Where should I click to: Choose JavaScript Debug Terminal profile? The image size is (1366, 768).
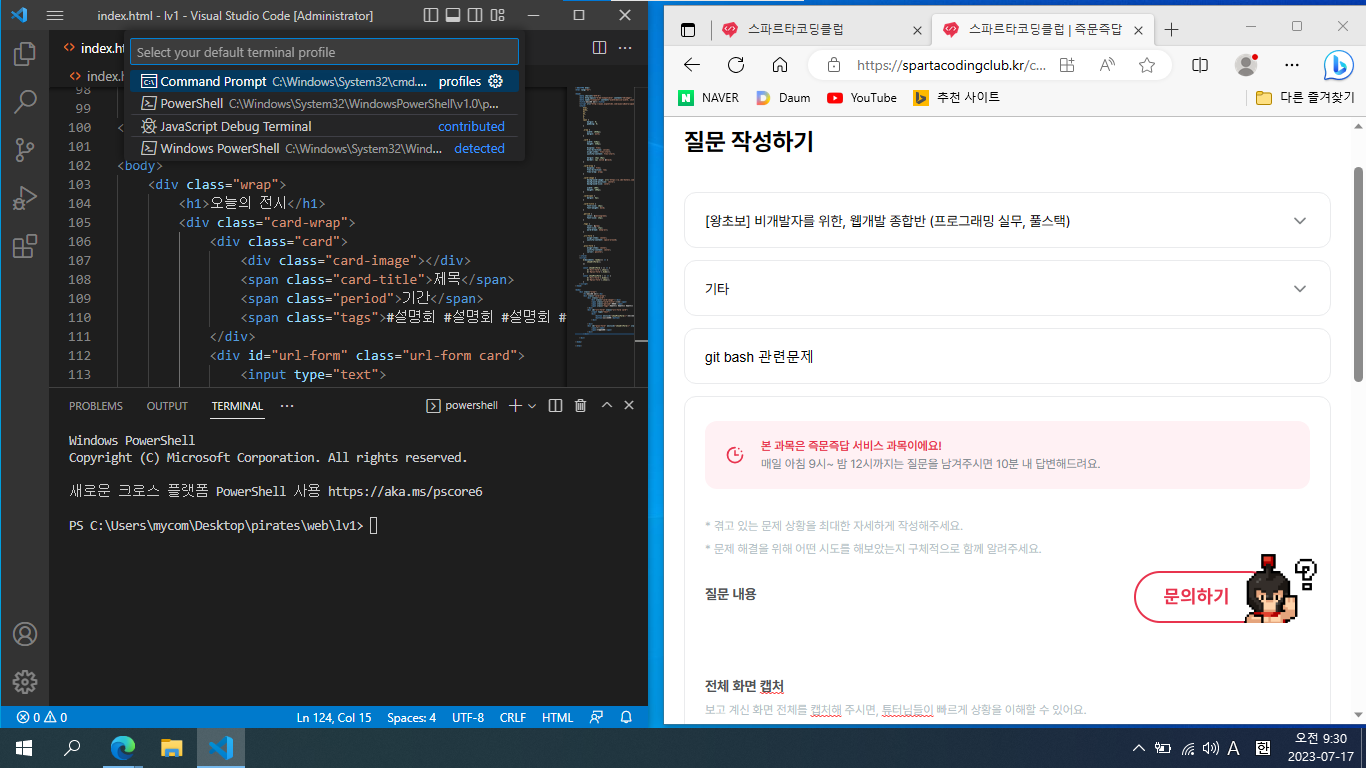pos(325,126)
